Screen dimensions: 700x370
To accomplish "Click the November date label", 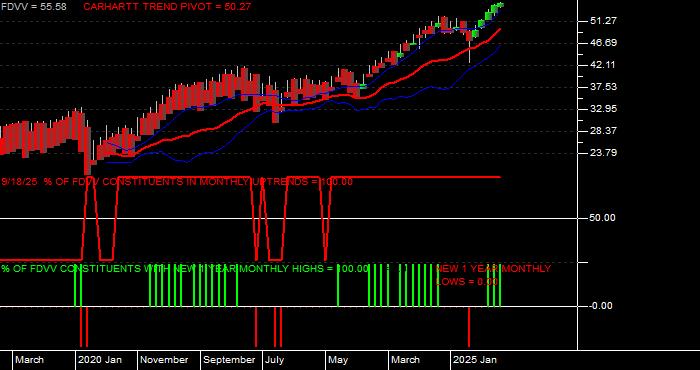I will 164,360.
